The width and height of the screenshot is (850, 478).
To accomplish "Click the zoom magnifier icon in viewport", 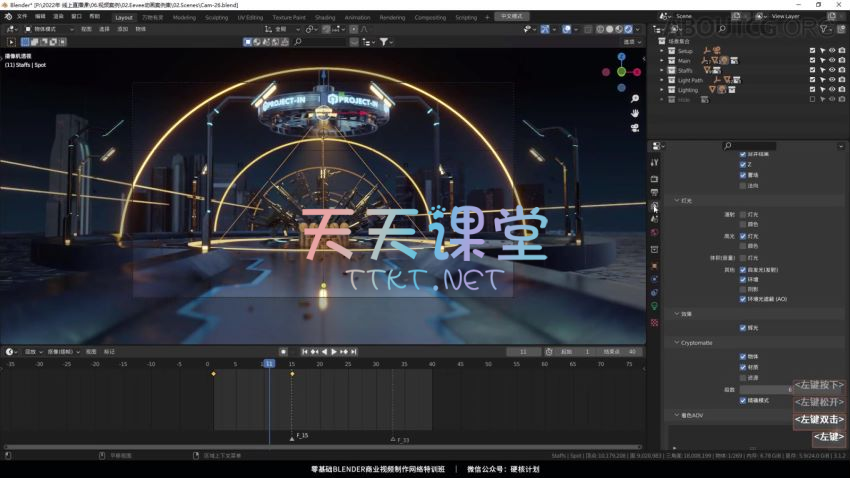I will [x=635, y=98].
